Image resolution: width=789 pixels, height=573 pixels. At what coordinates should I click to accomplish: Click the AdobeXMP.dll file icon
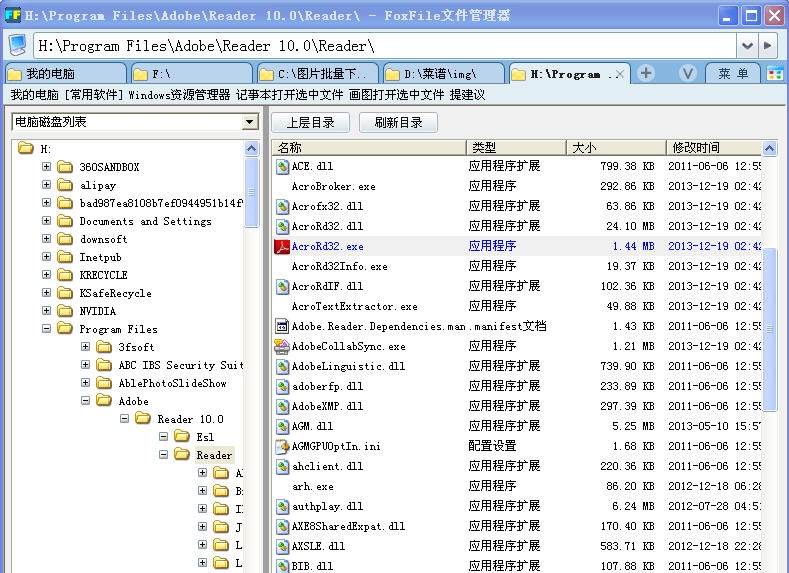coord(282,406)
